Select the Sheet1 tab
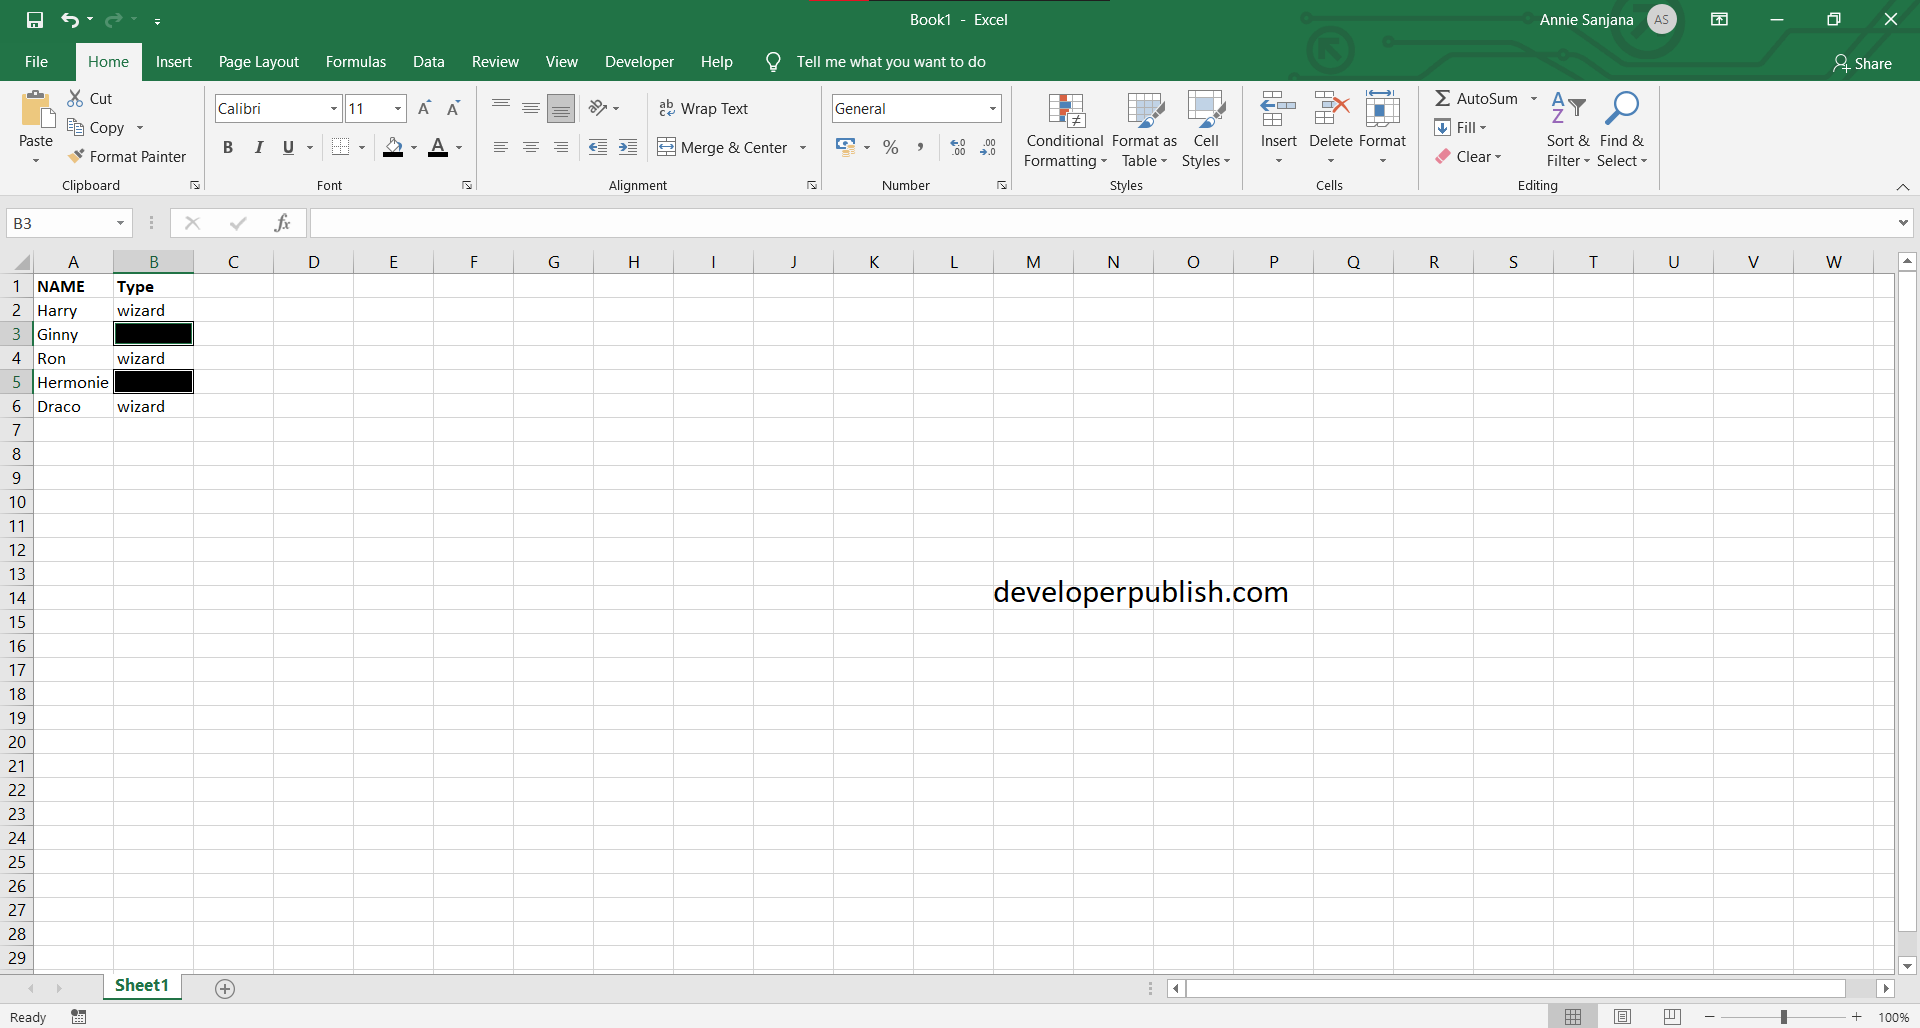The image size is (1920, 1028). pyautogui.click(x=142, y=986)
